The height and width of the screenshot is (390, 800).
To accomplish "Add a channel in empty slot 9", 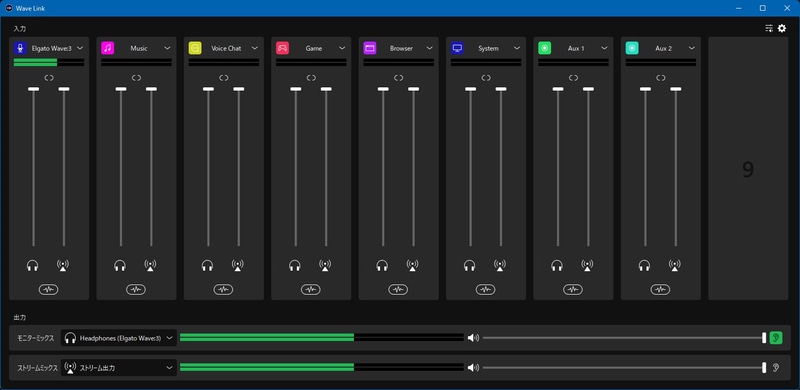I will 748,168.
